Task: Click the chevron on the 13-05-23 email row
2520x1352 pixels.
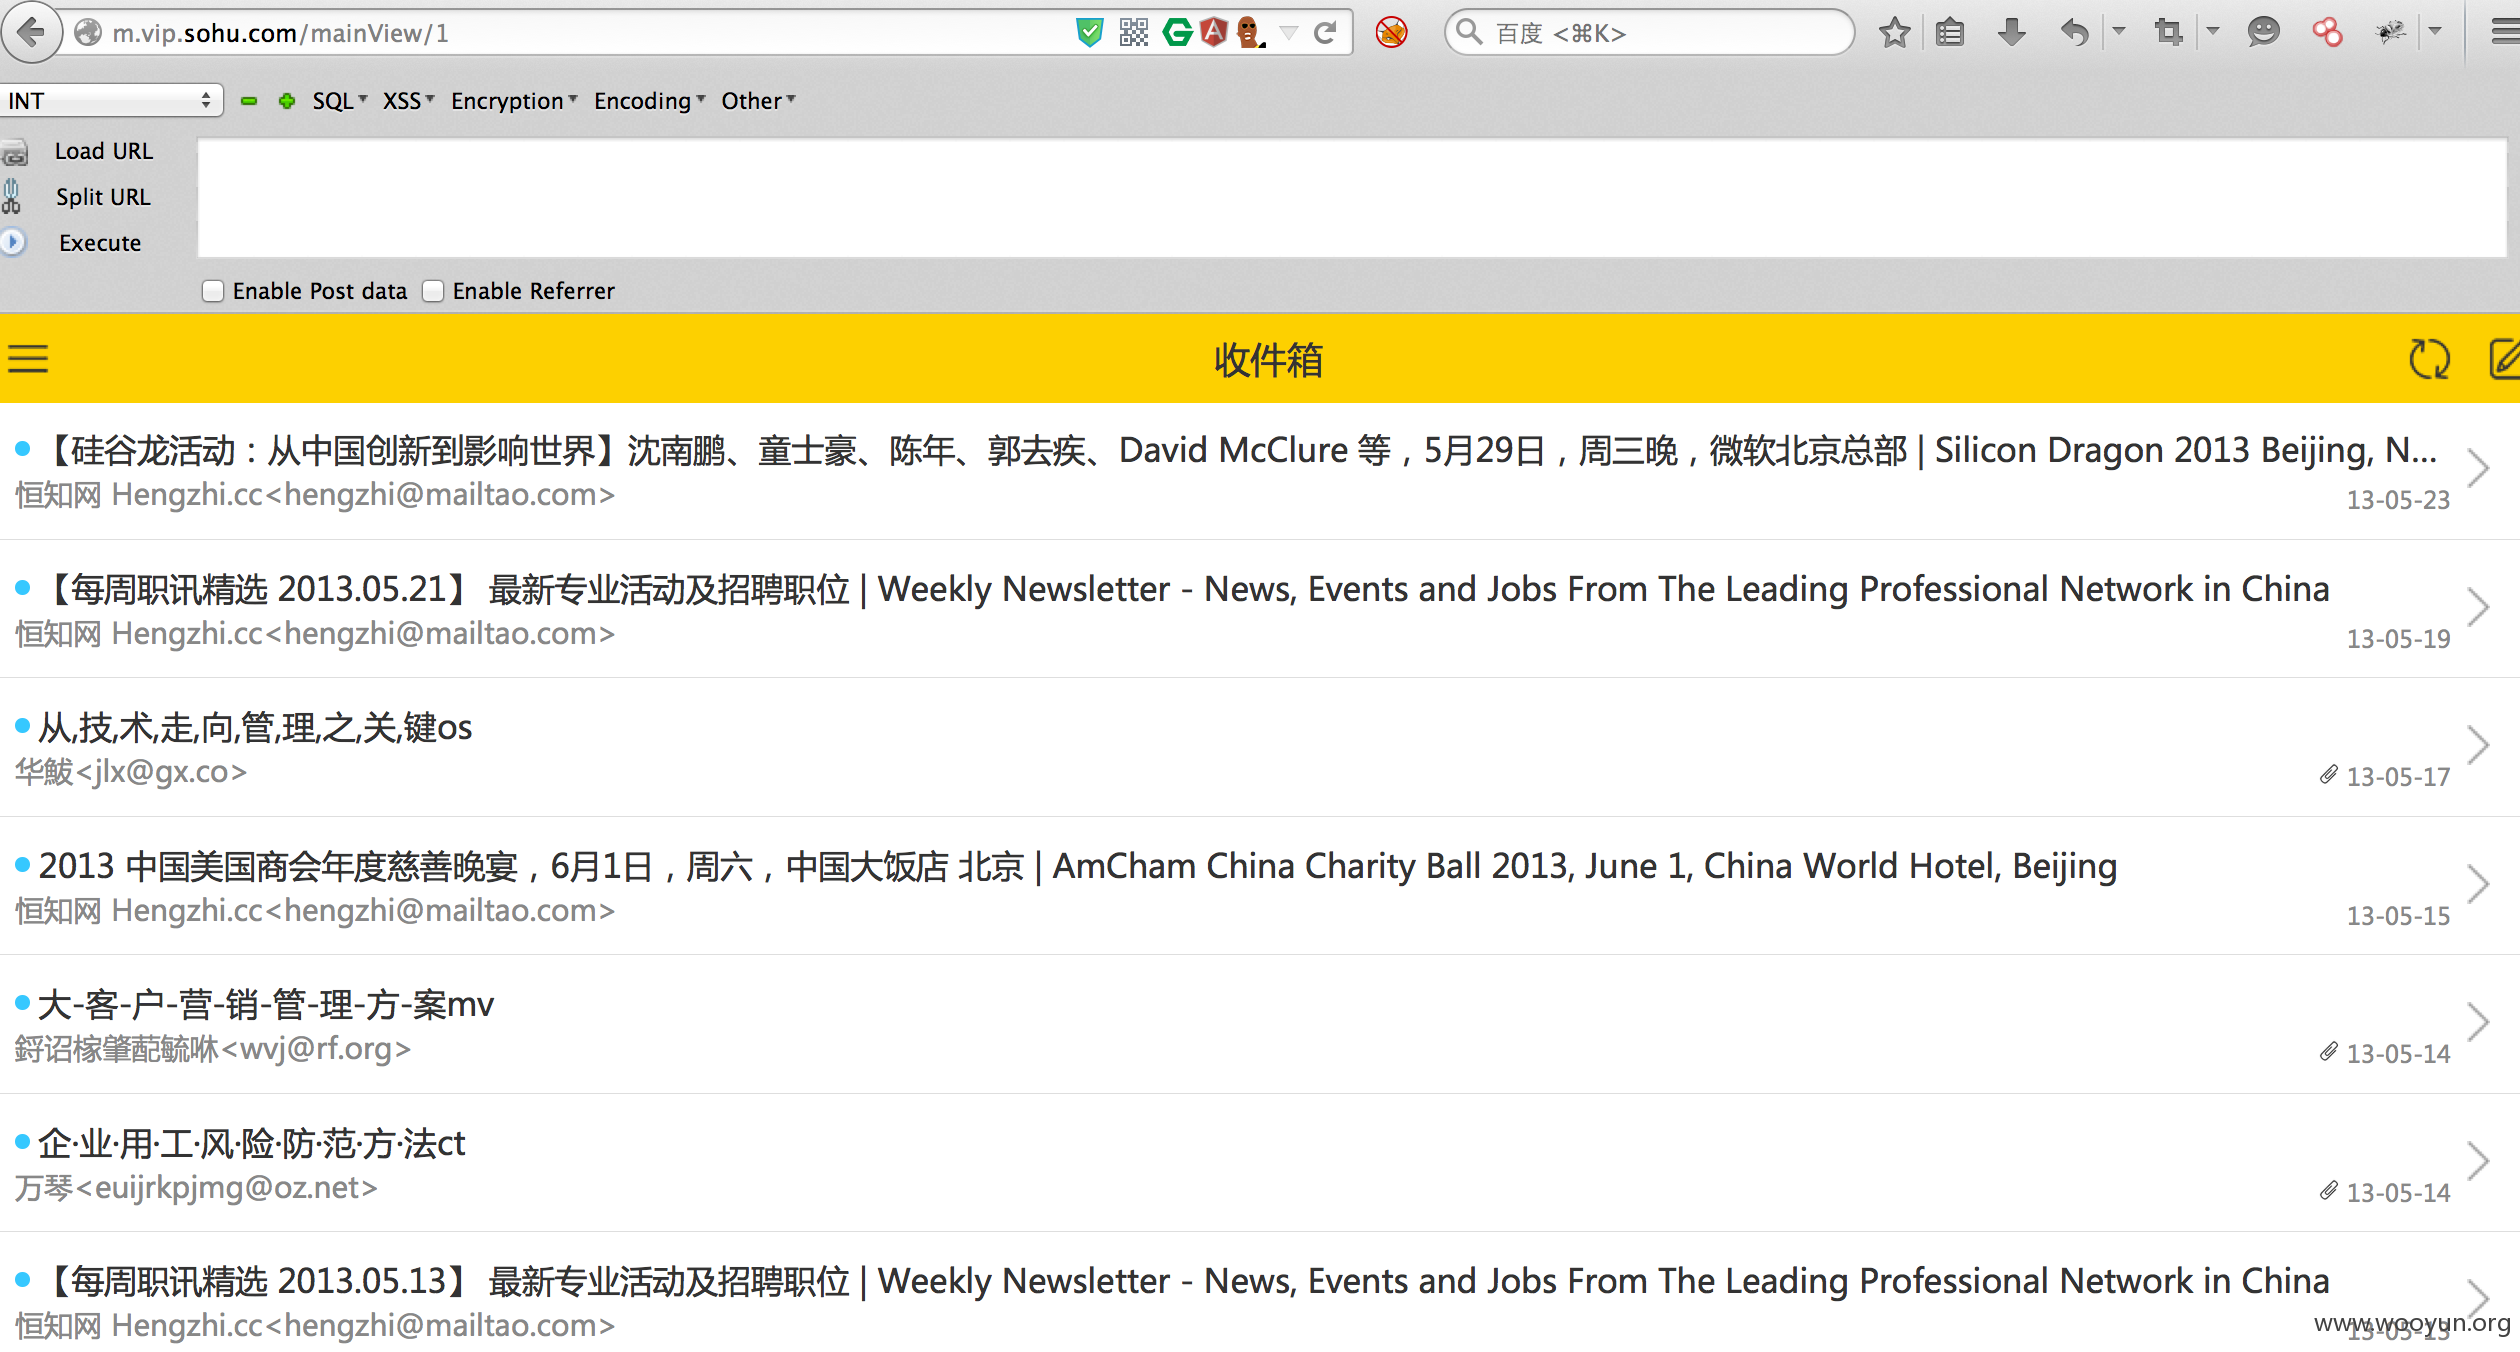Action: (x=2479, y=468)
